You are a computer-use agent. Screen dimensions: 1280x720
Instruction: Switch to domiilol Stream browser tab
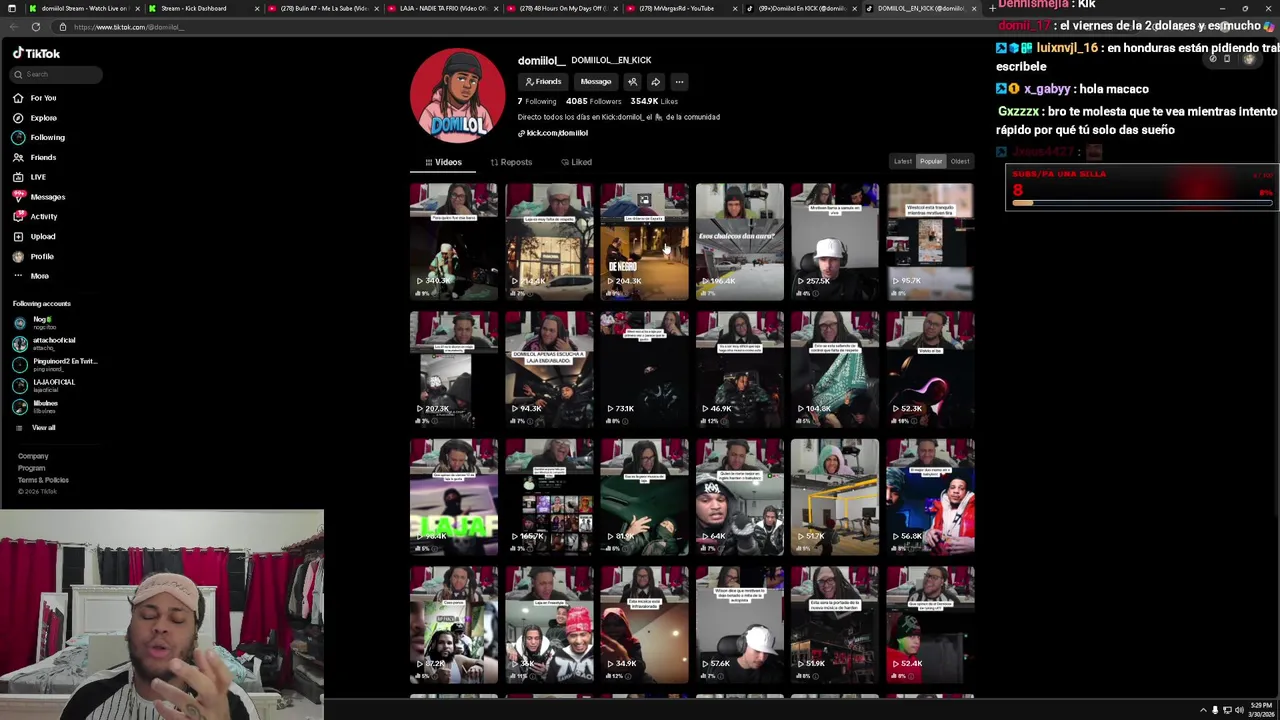click(83, 8)
